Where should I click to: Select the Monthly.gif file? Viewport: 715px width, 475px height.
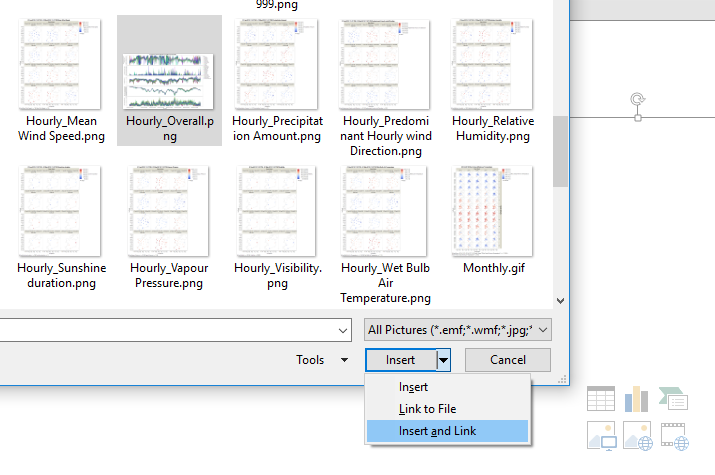tap(493, 220)
